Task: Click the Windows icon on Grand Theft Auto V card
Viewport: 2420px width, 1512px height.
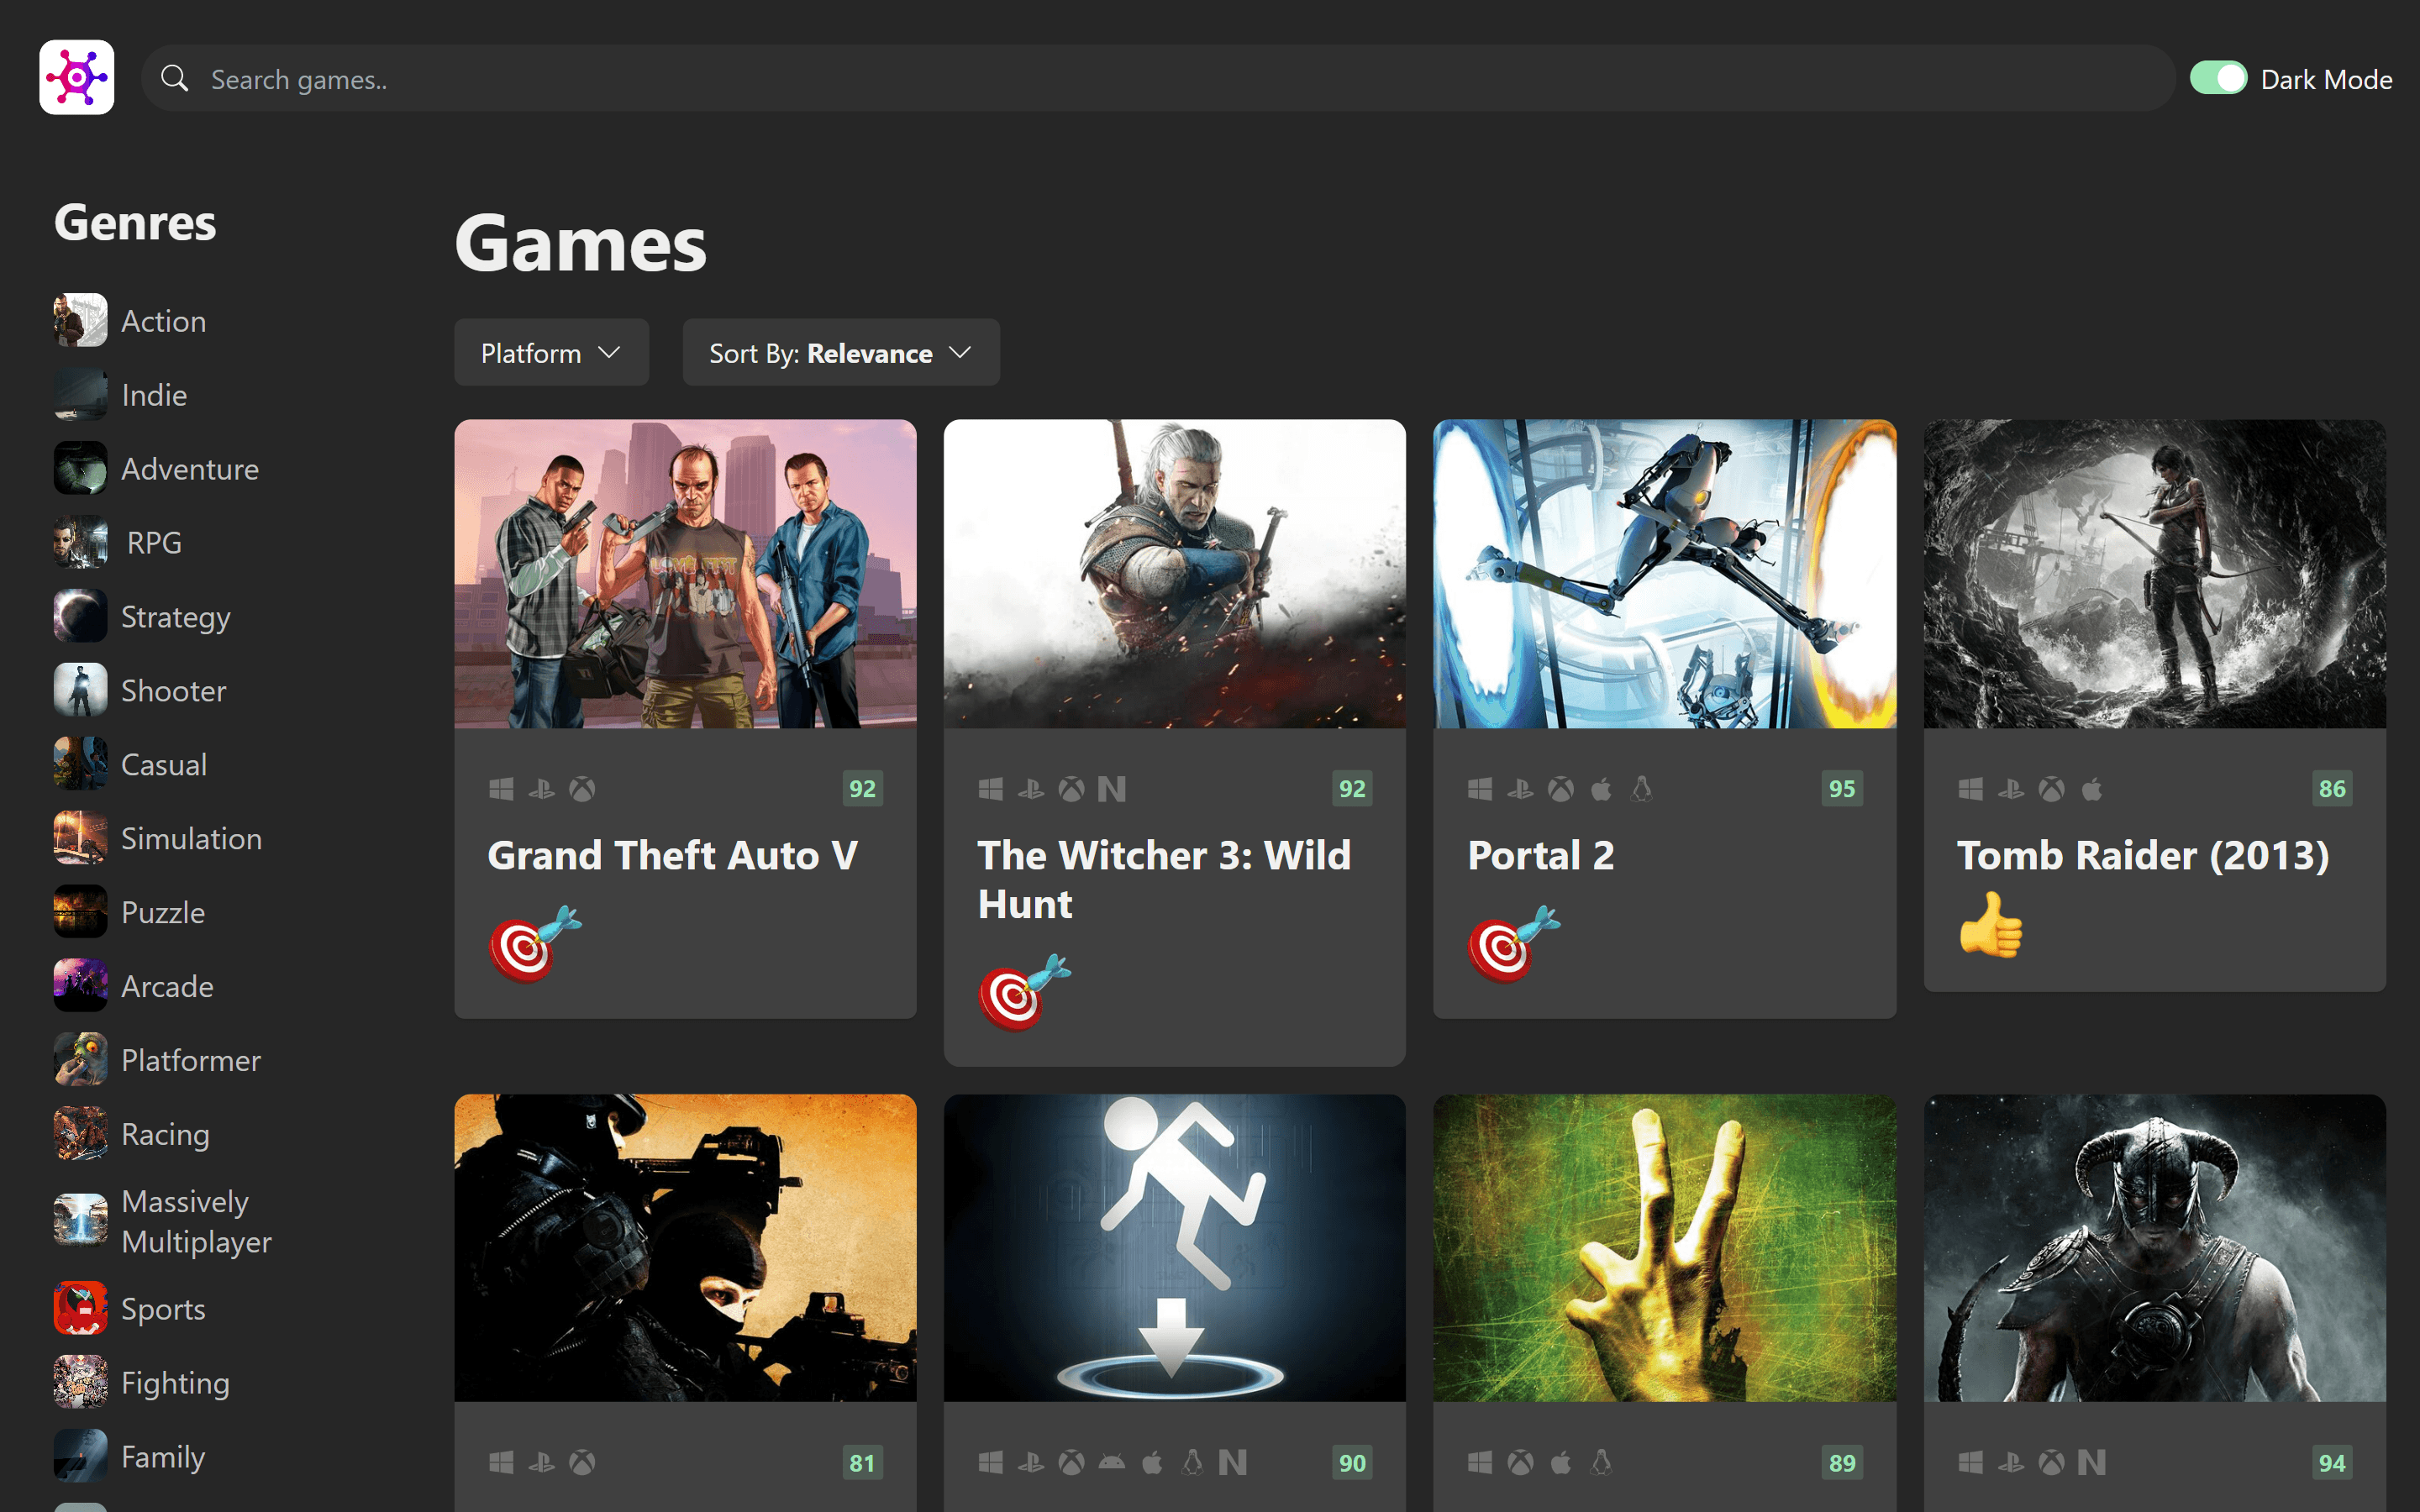Action: click(x=501, y=790)
